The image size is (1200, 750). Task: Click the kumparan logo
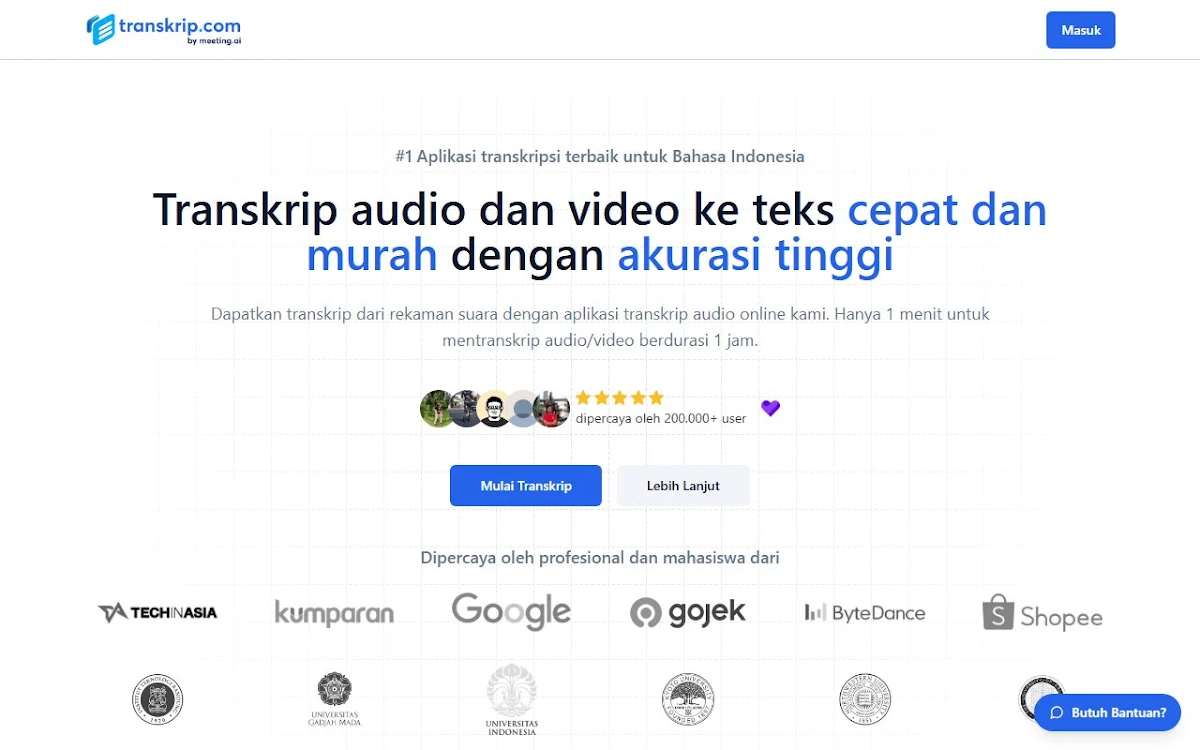[x=334, y=613]
